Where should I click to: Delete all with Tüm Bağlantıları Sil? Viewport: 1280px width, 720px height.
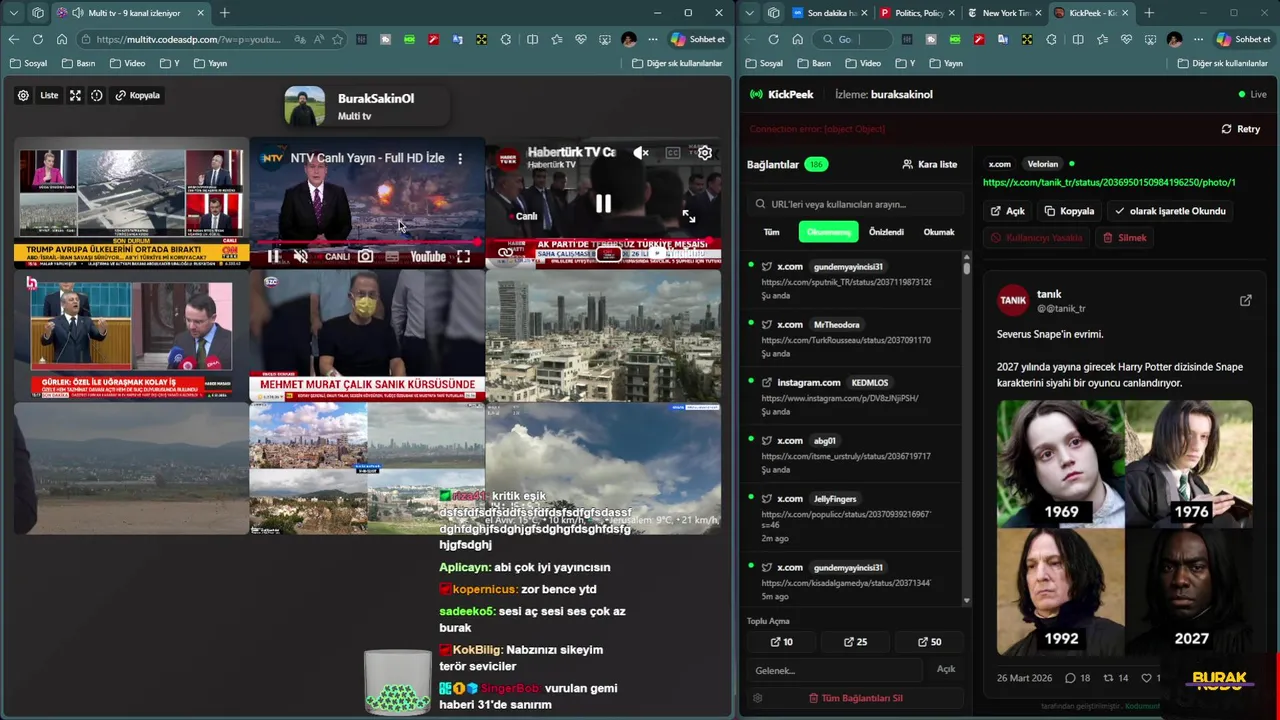[855, 698]
